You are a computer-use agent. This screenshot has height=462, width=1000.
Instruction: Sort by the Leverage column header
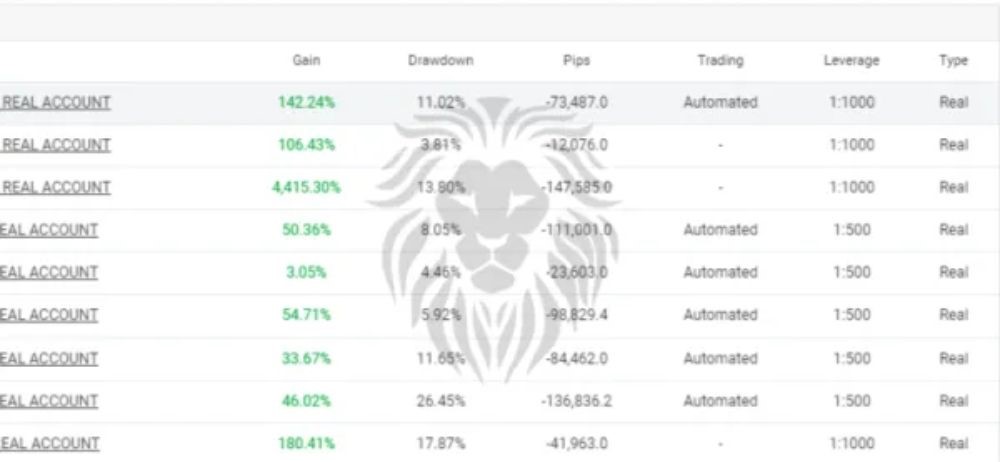(x=851, y=61)
